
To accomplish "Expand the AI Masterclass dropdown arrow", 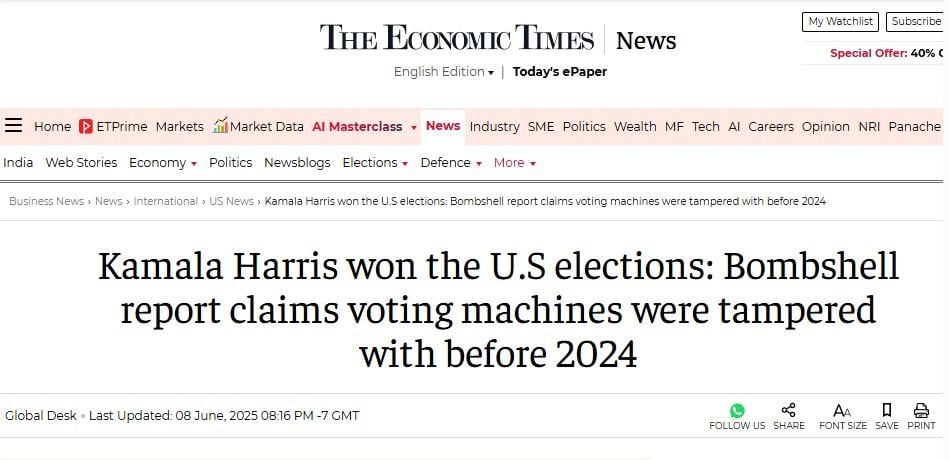I will tap(414, 128).
